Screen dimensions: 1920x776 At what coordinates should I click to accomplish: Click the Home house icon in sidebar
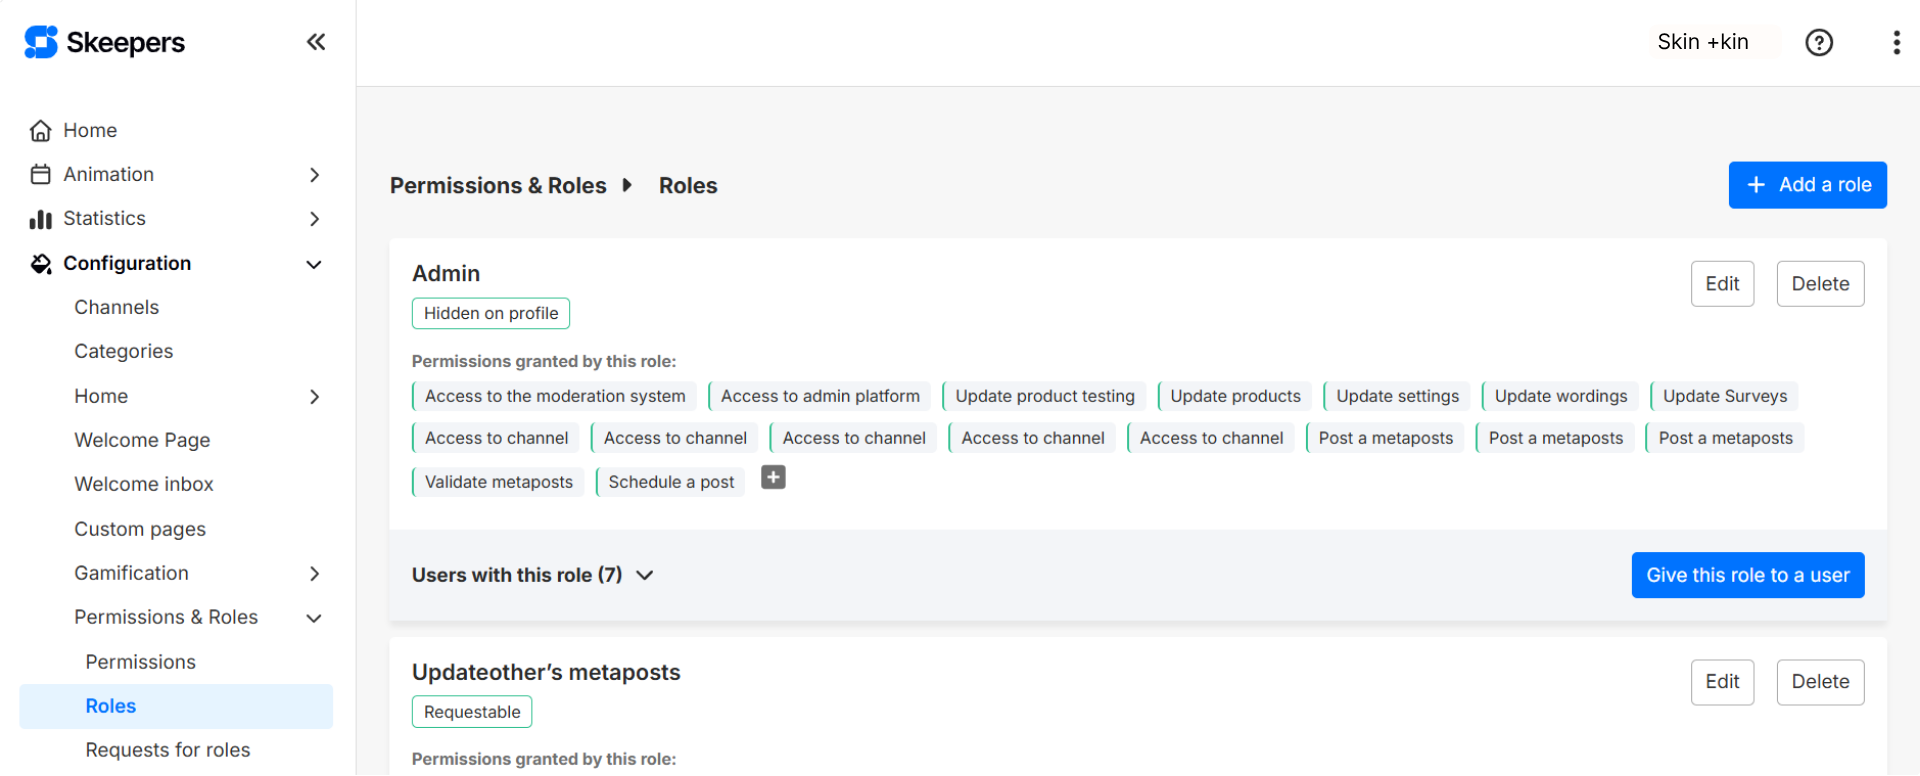tap(41, 131)
